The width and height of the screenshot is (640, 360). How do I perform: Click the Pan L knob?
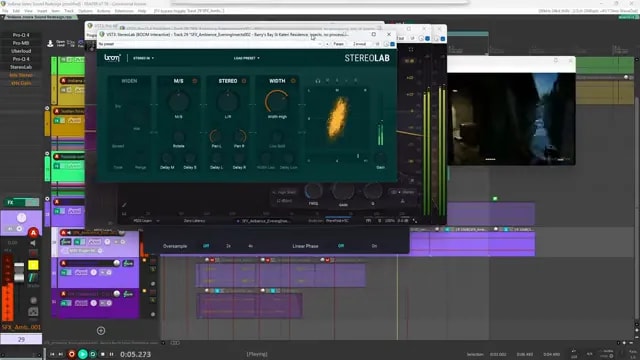tap(216, 136)
